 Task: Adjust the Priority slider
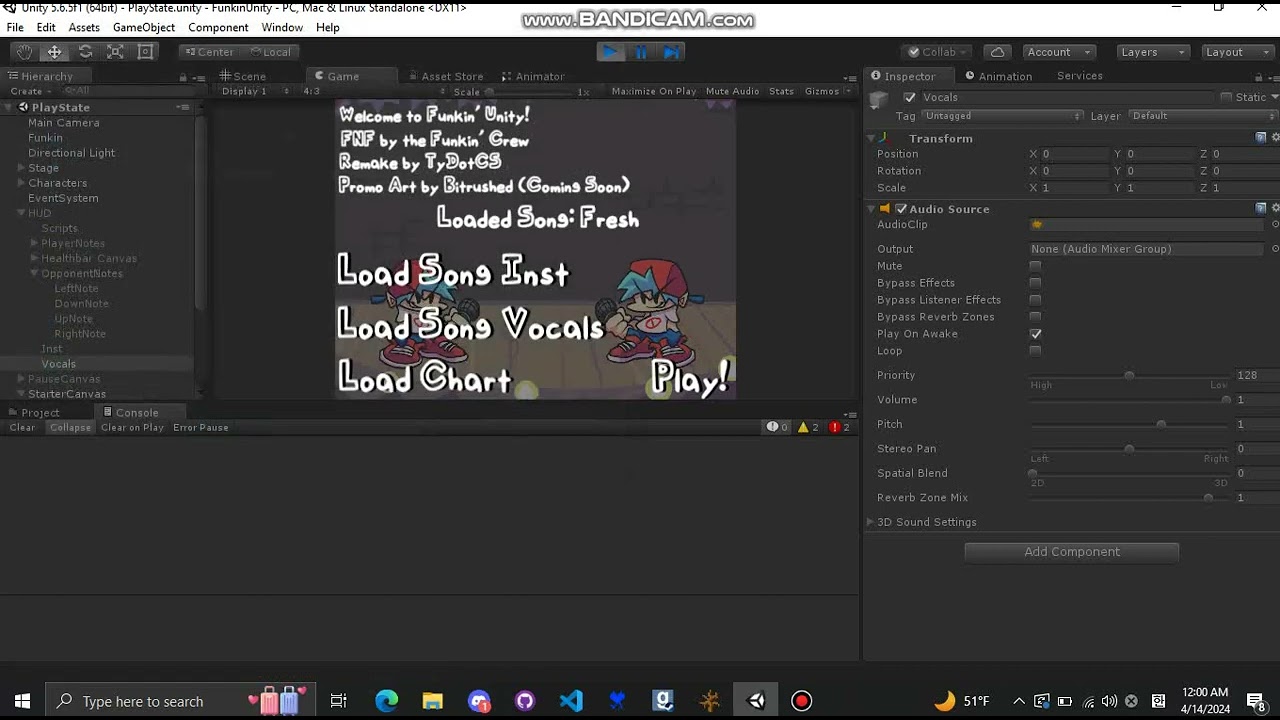(1130, 375)
